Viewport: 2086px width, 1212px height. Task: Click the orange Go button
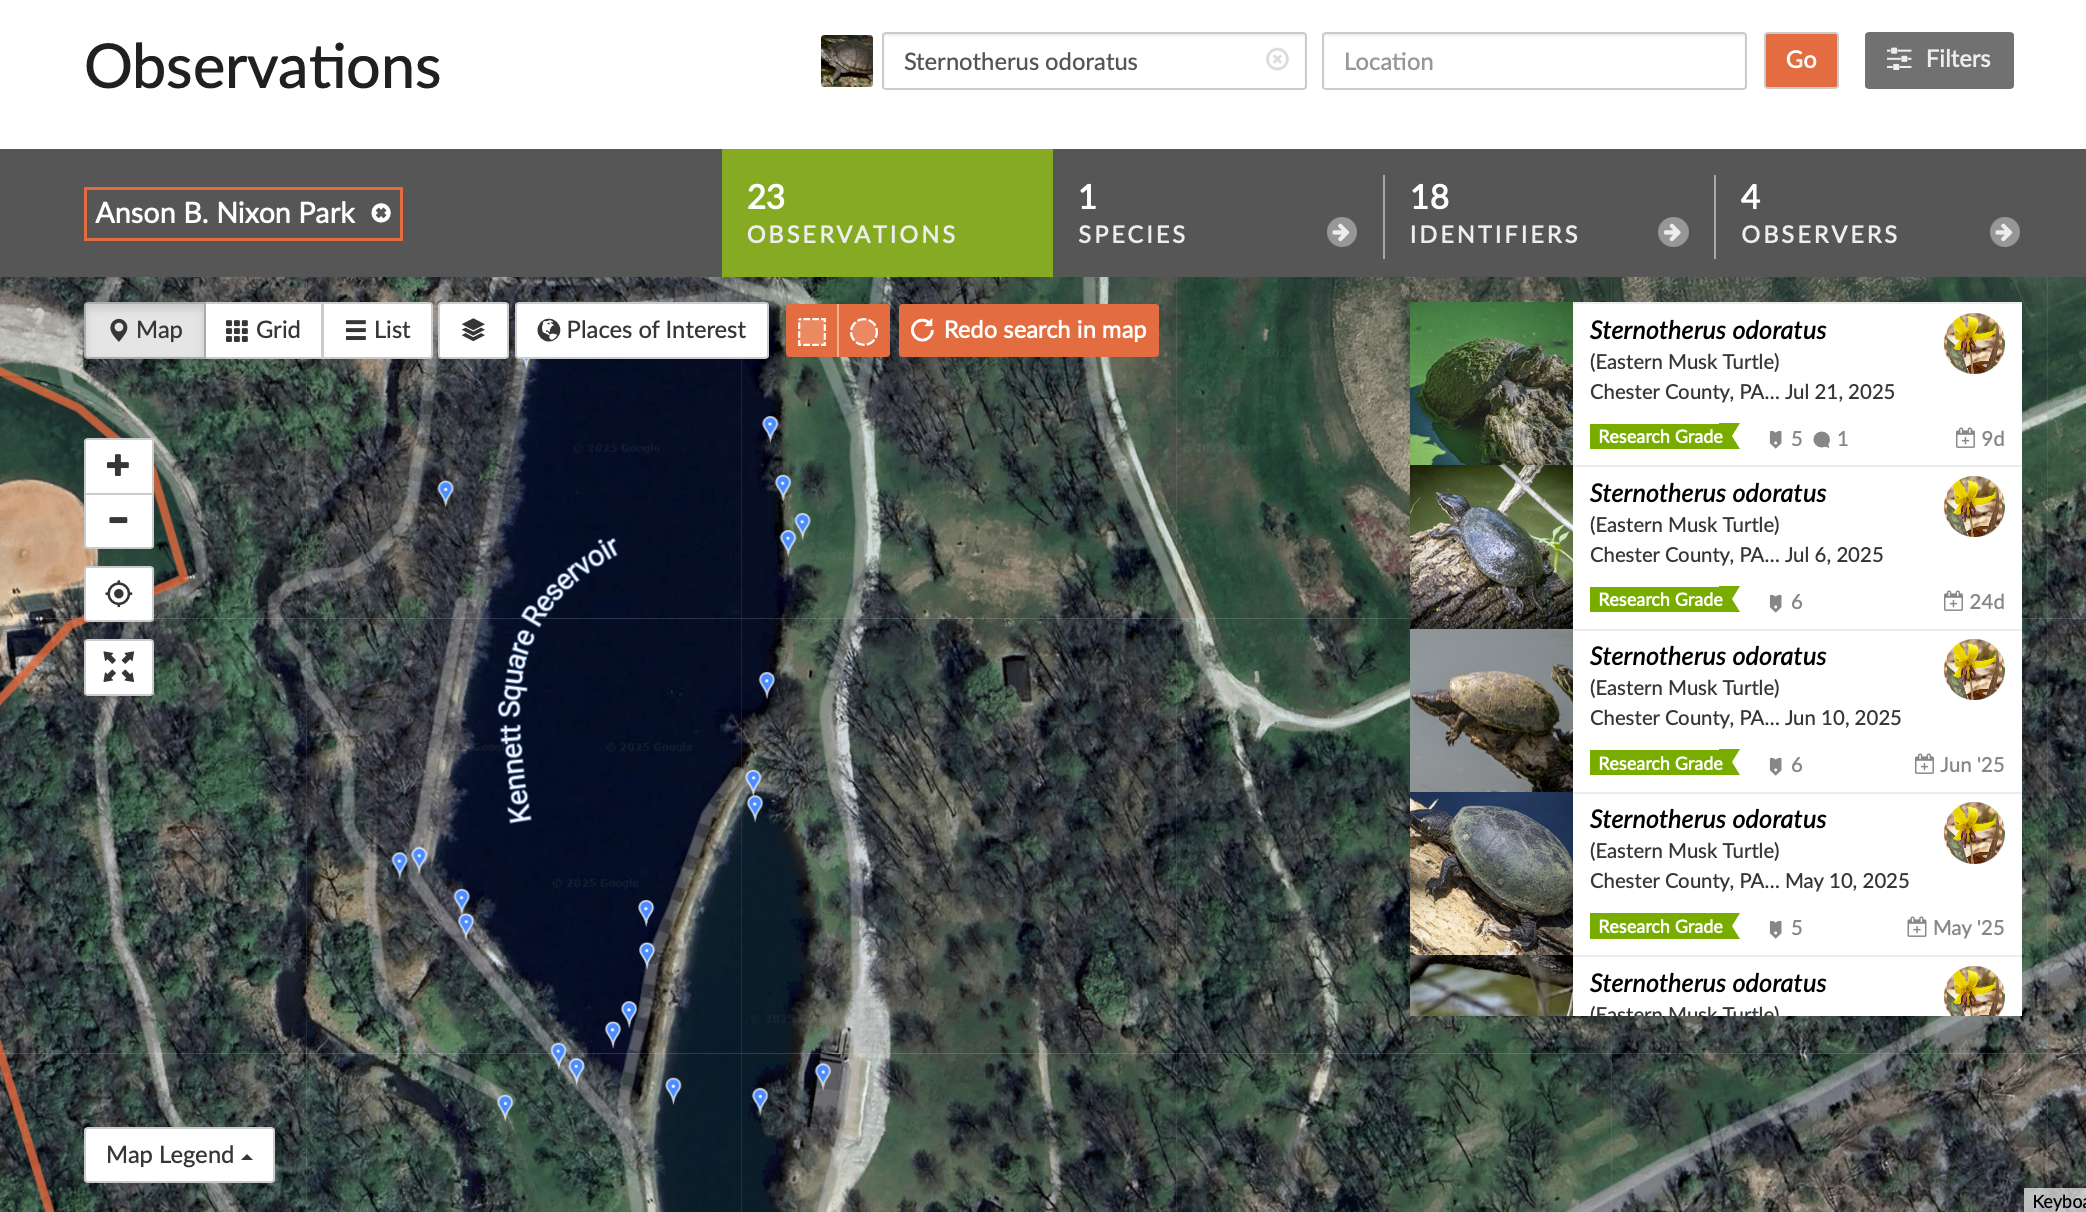tap(1800, 60)
